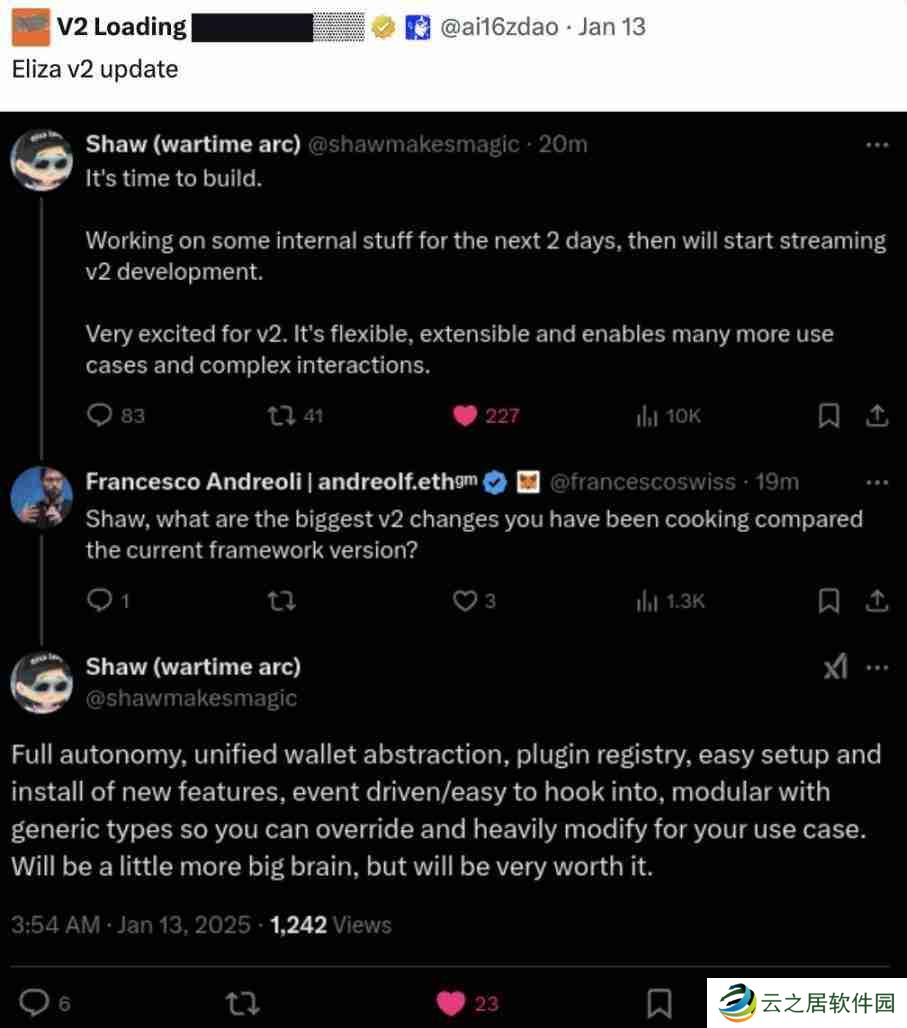907x1028 pixels.
Task: Open more options on Francesco's tweet
Action: [x=877, y=482]
